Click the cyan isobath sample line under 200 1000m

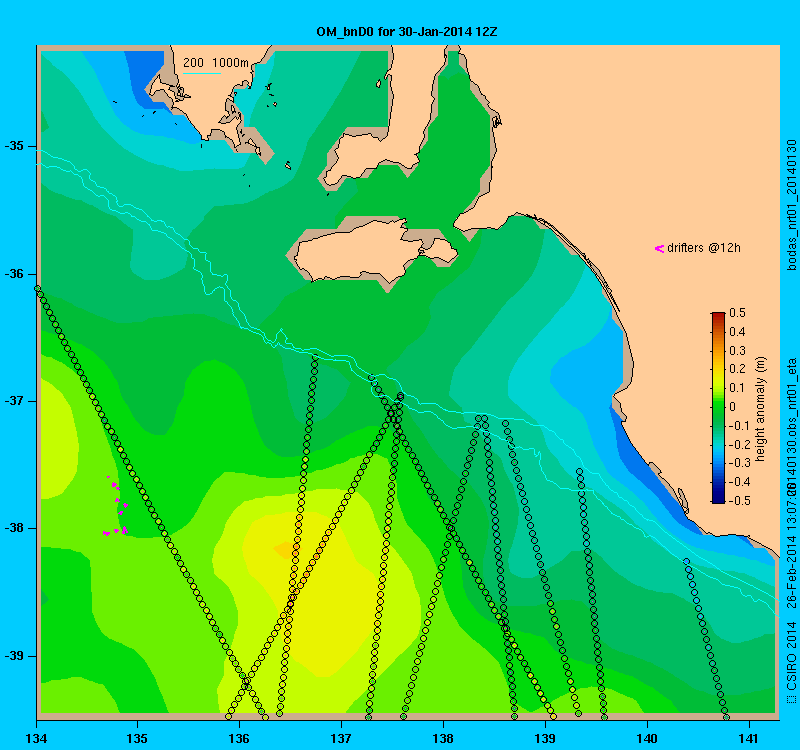[202, 73]
